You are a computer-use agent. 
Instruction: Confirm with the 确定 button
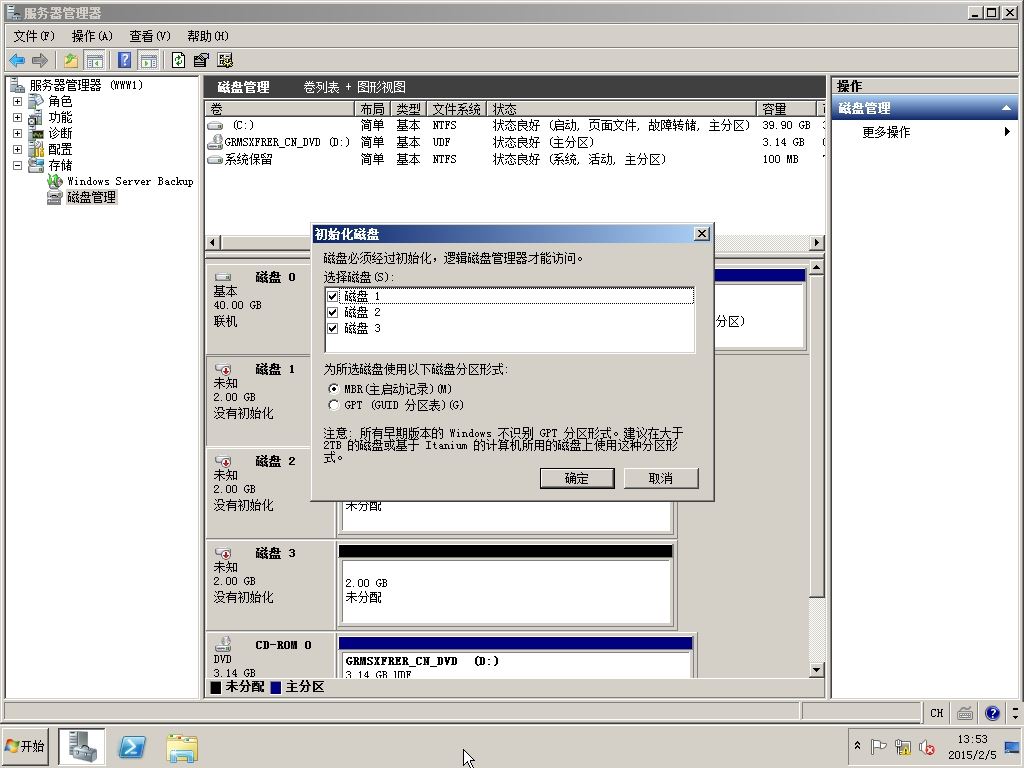(577, 478)
